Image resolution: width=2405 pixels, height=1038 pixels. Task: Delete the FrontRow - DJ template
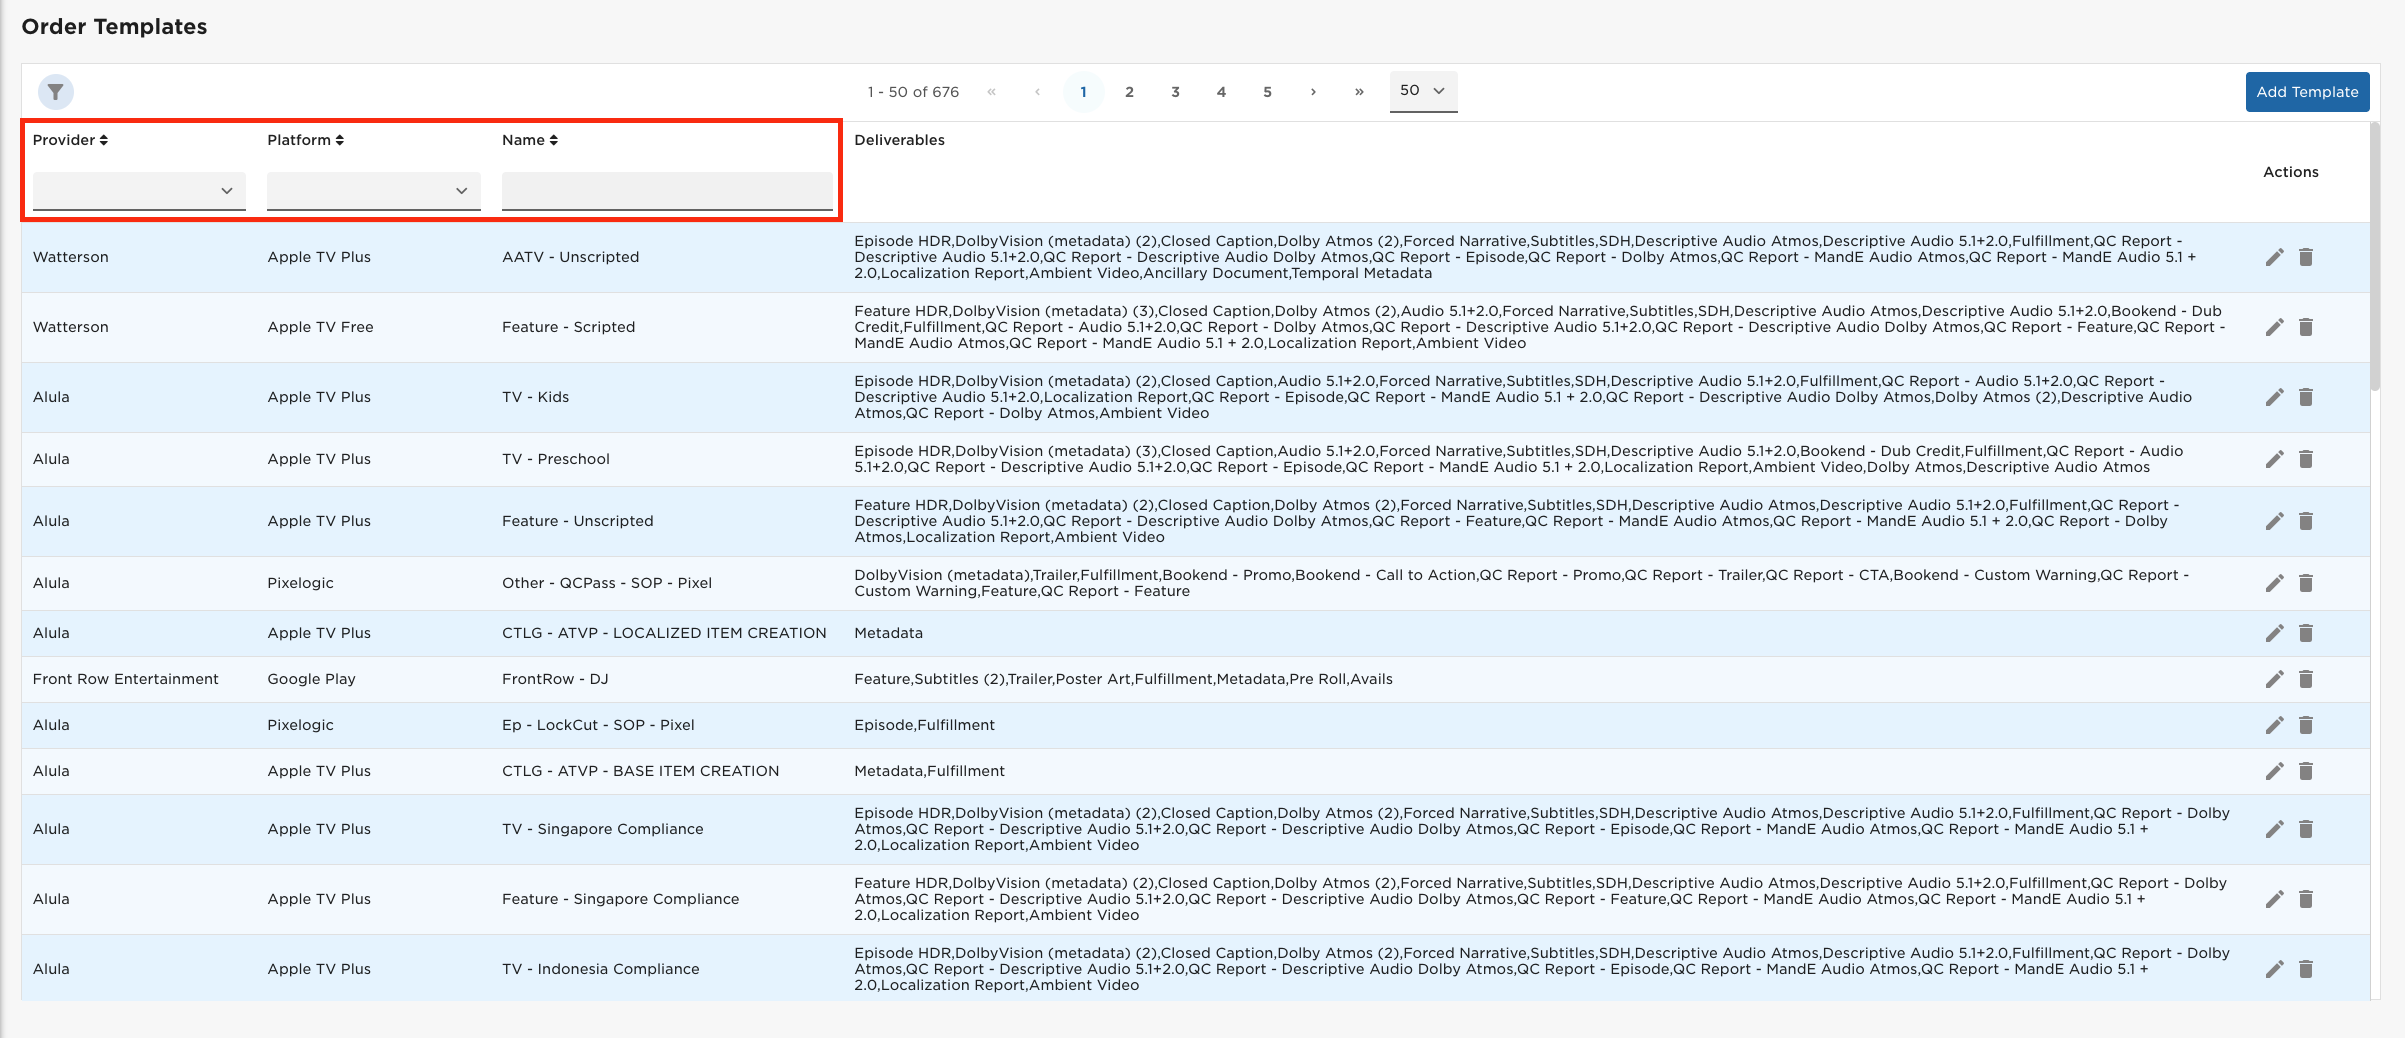(x=2306, y=679)
